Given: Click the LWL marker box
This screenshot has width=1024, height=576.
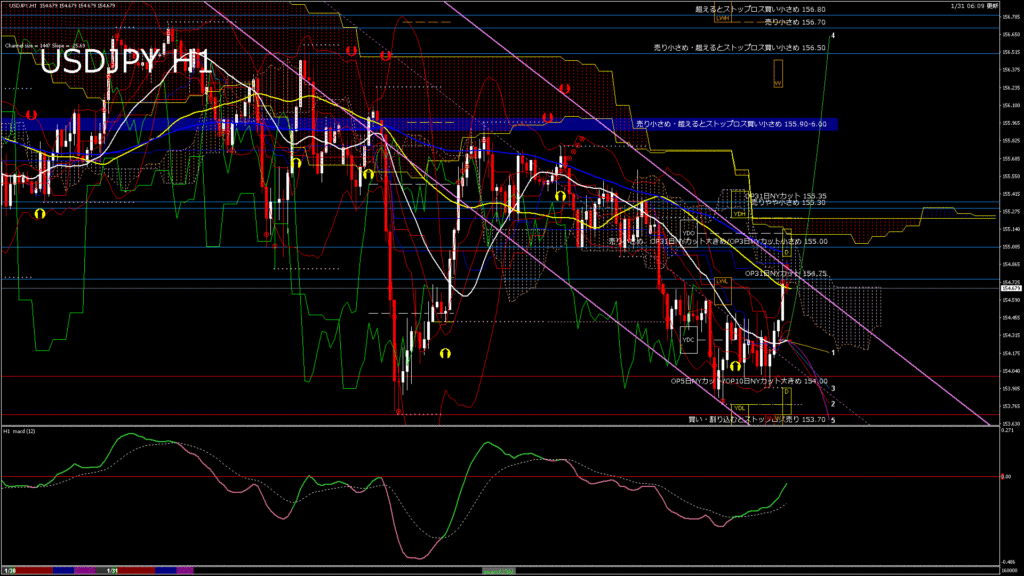Looking at the screenshot, I should tap(721, 281).
